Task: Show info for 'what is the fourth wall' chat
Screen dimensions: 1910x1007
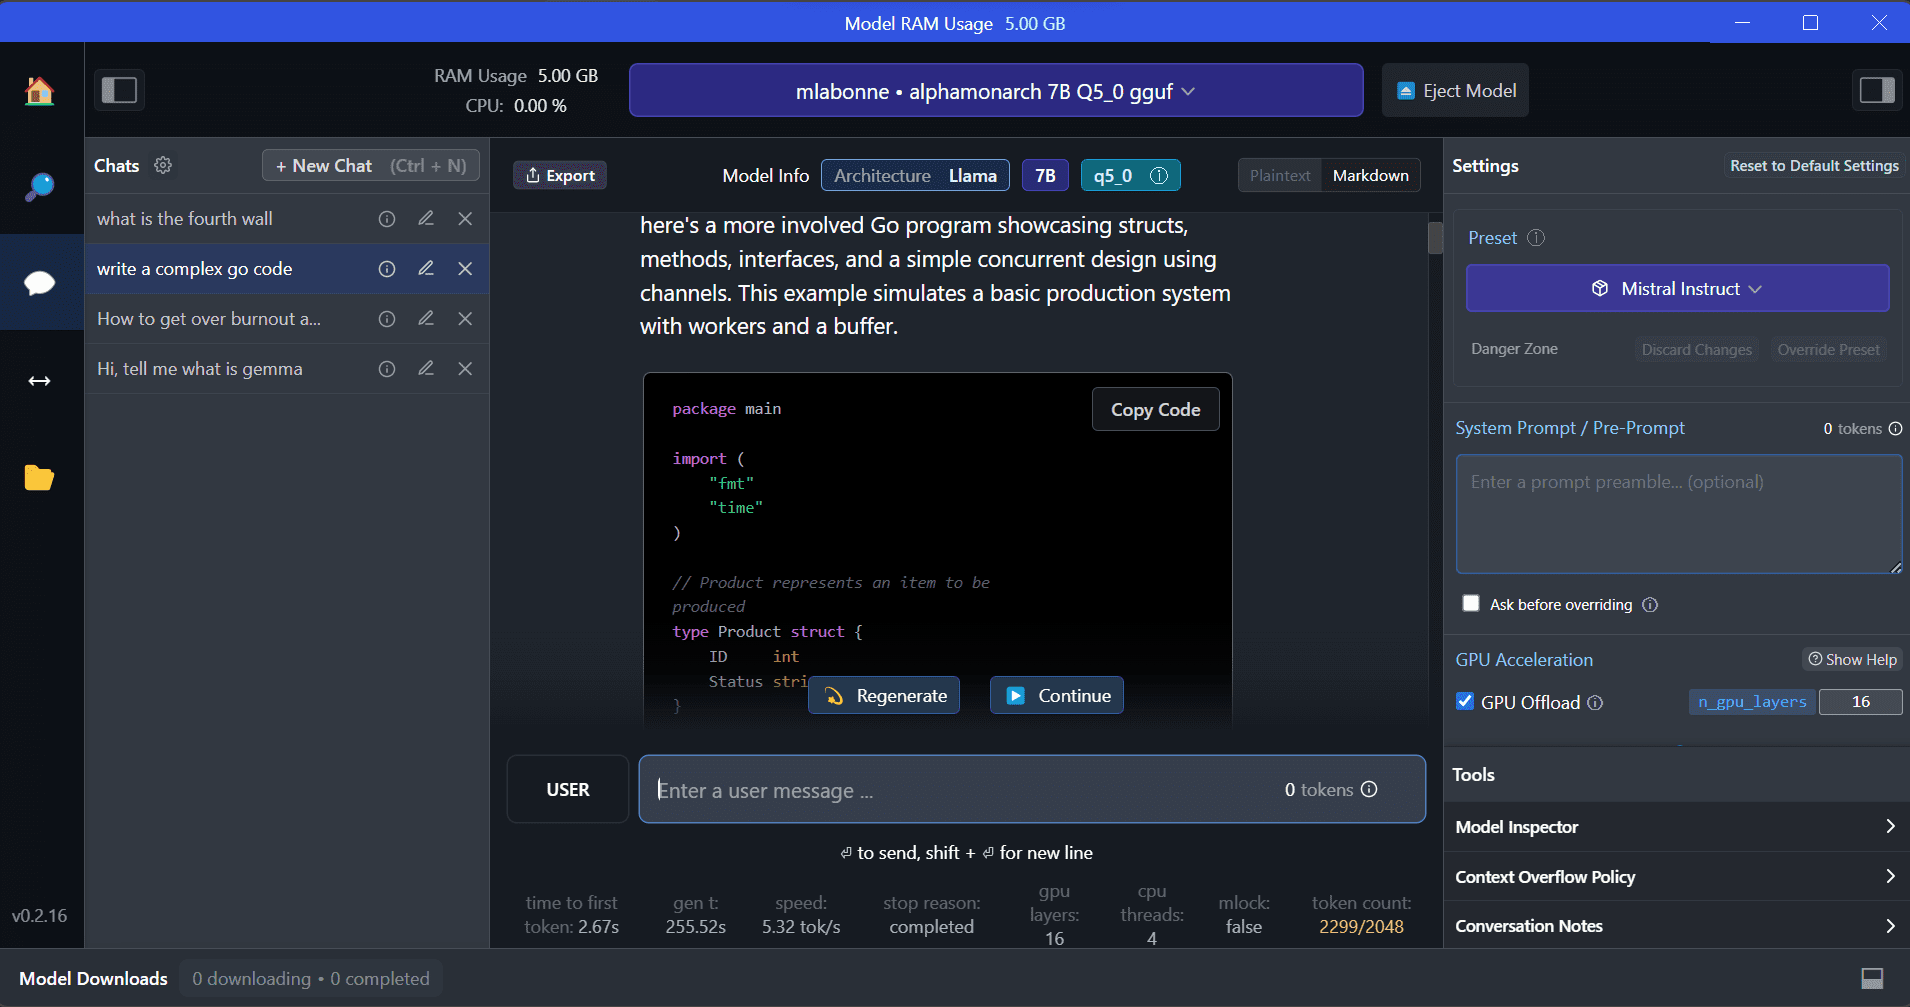Action: coord(387,219)
